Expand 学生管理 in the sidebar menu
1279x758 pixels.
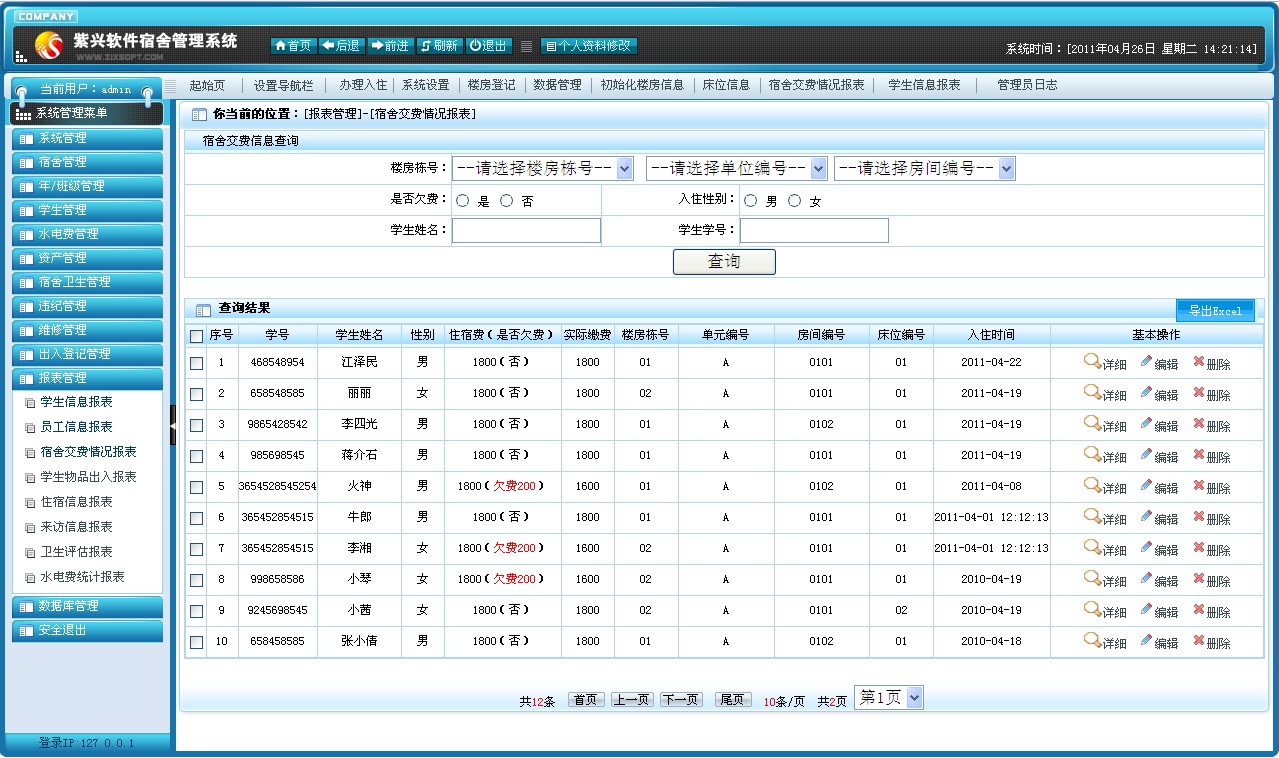tap(87, 210)
